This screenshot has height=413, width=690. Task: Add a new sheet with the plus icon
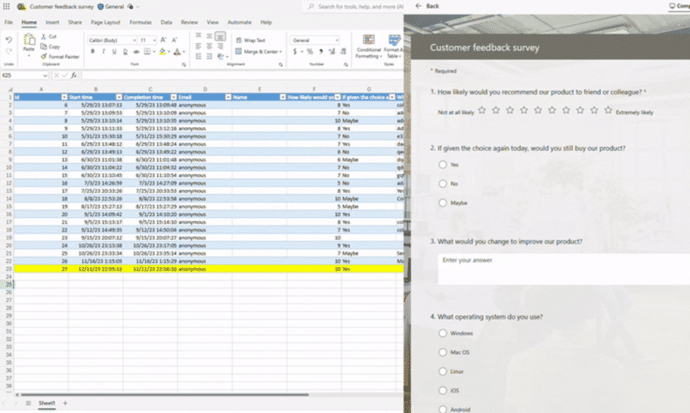tap(65, 402)
